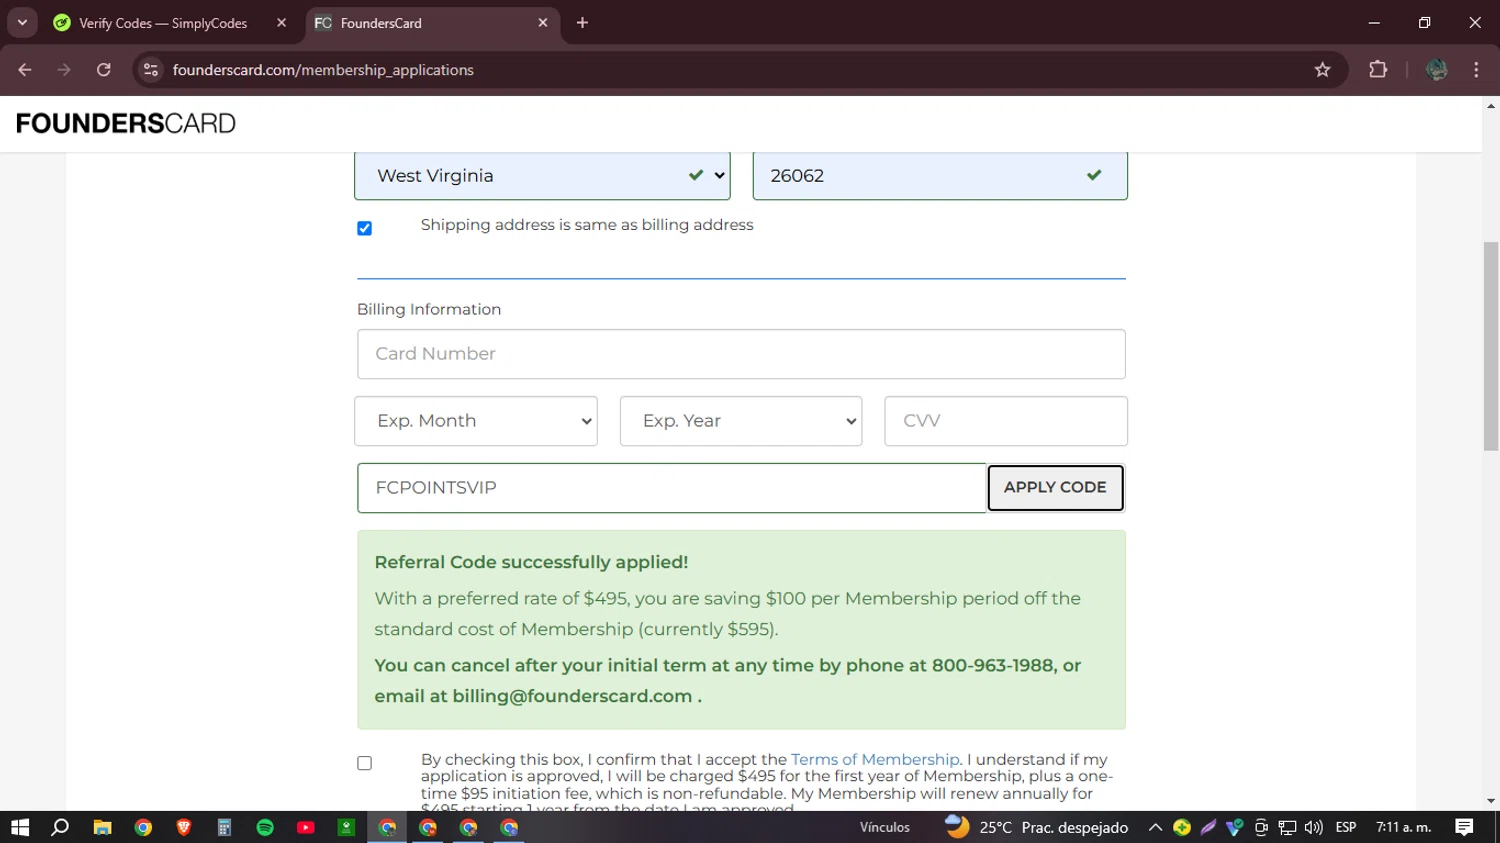1500x843 pixels.
Task: Open the clock showing 7:11 a. m.
Action: 1404,827
